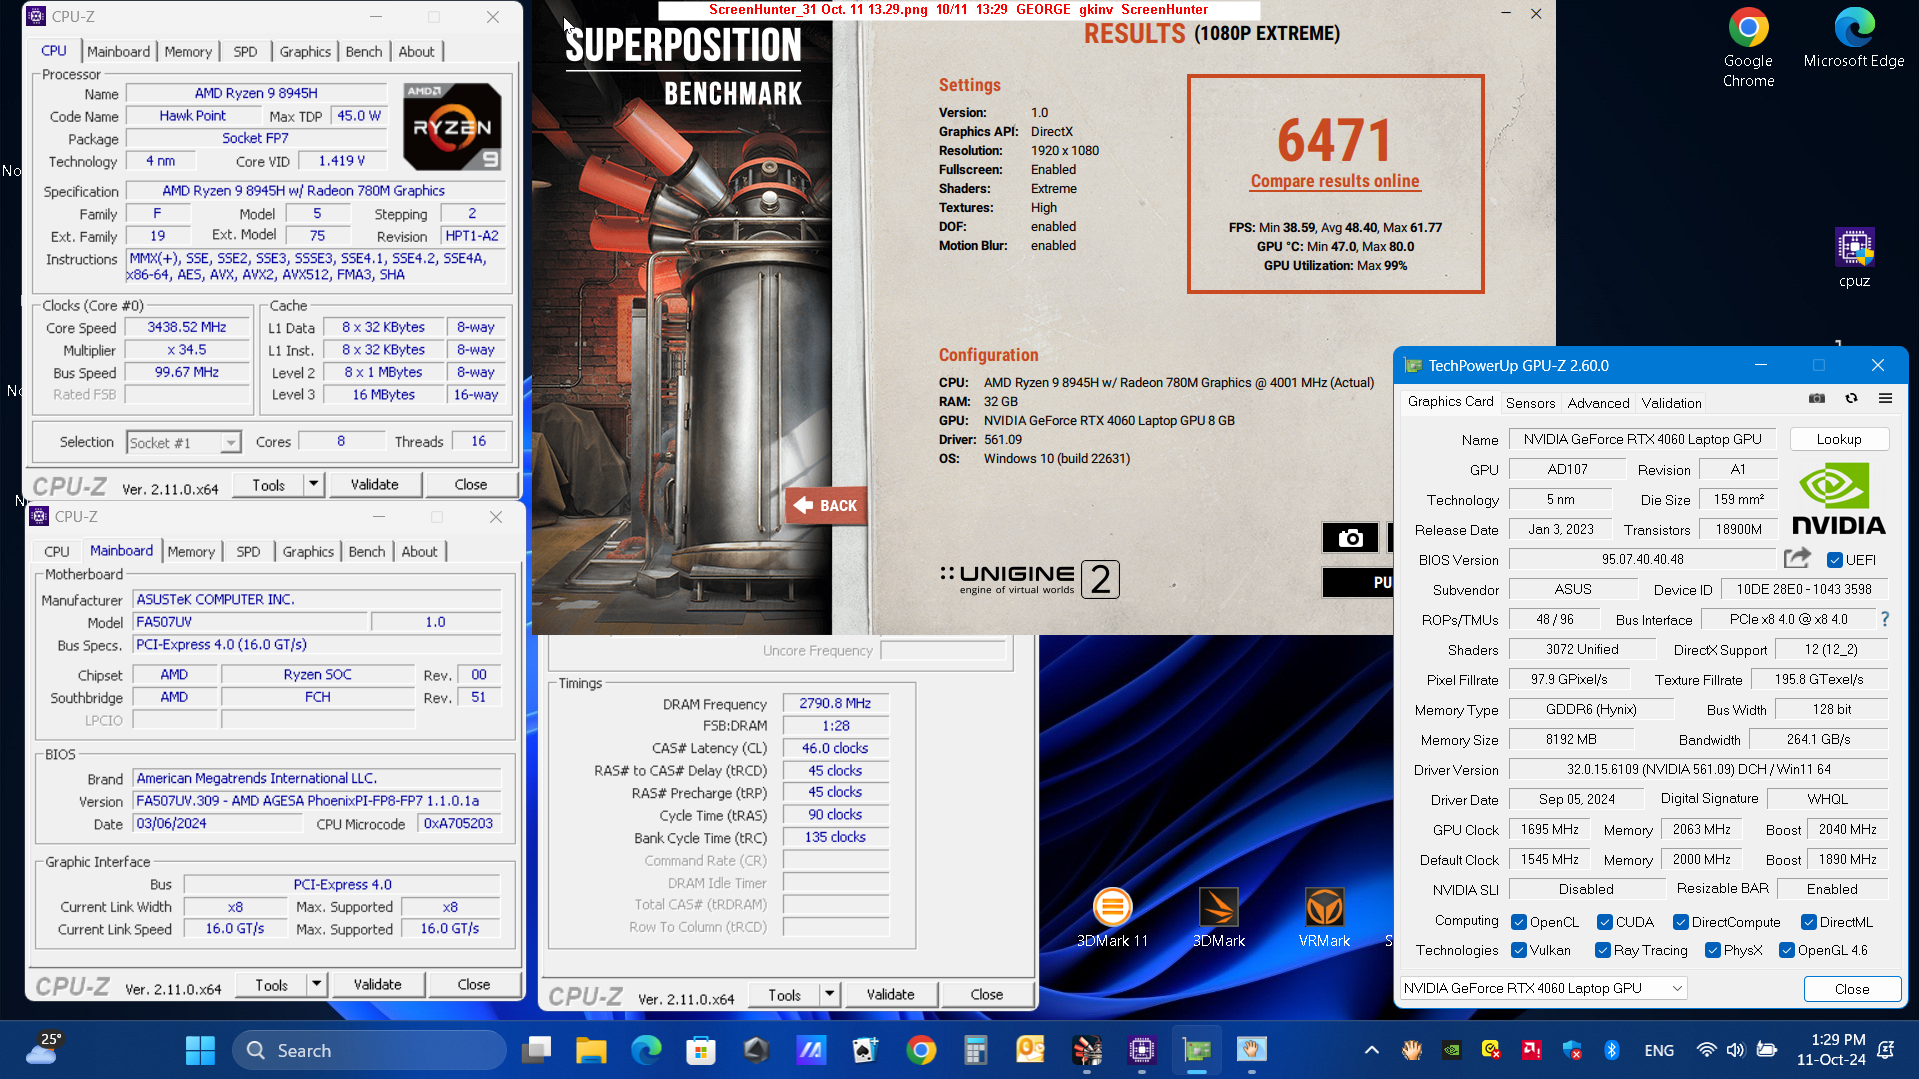This screenshot has height=1079, width=1919.
Task: Toggle the PhysX checkbox
Action: coord(1712,950)
